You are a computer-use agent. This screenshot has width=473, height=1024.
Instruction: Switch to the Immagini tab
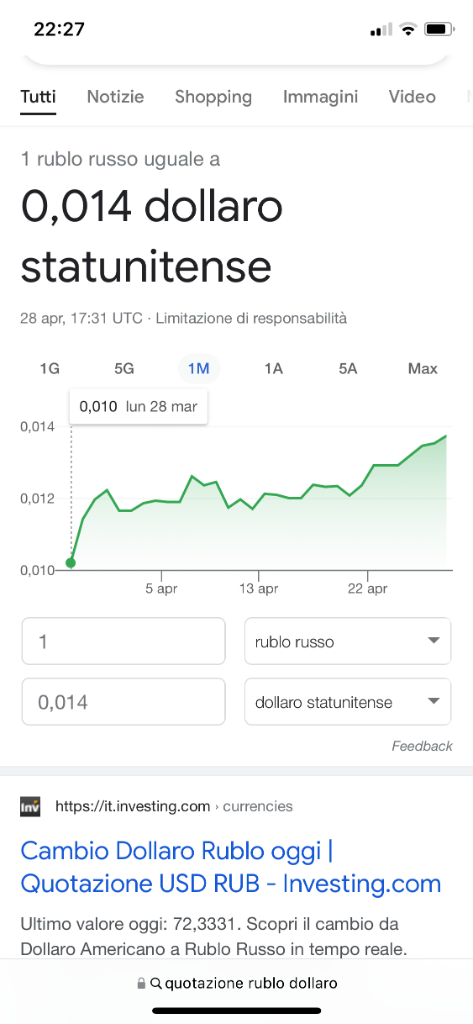point(320,97)
